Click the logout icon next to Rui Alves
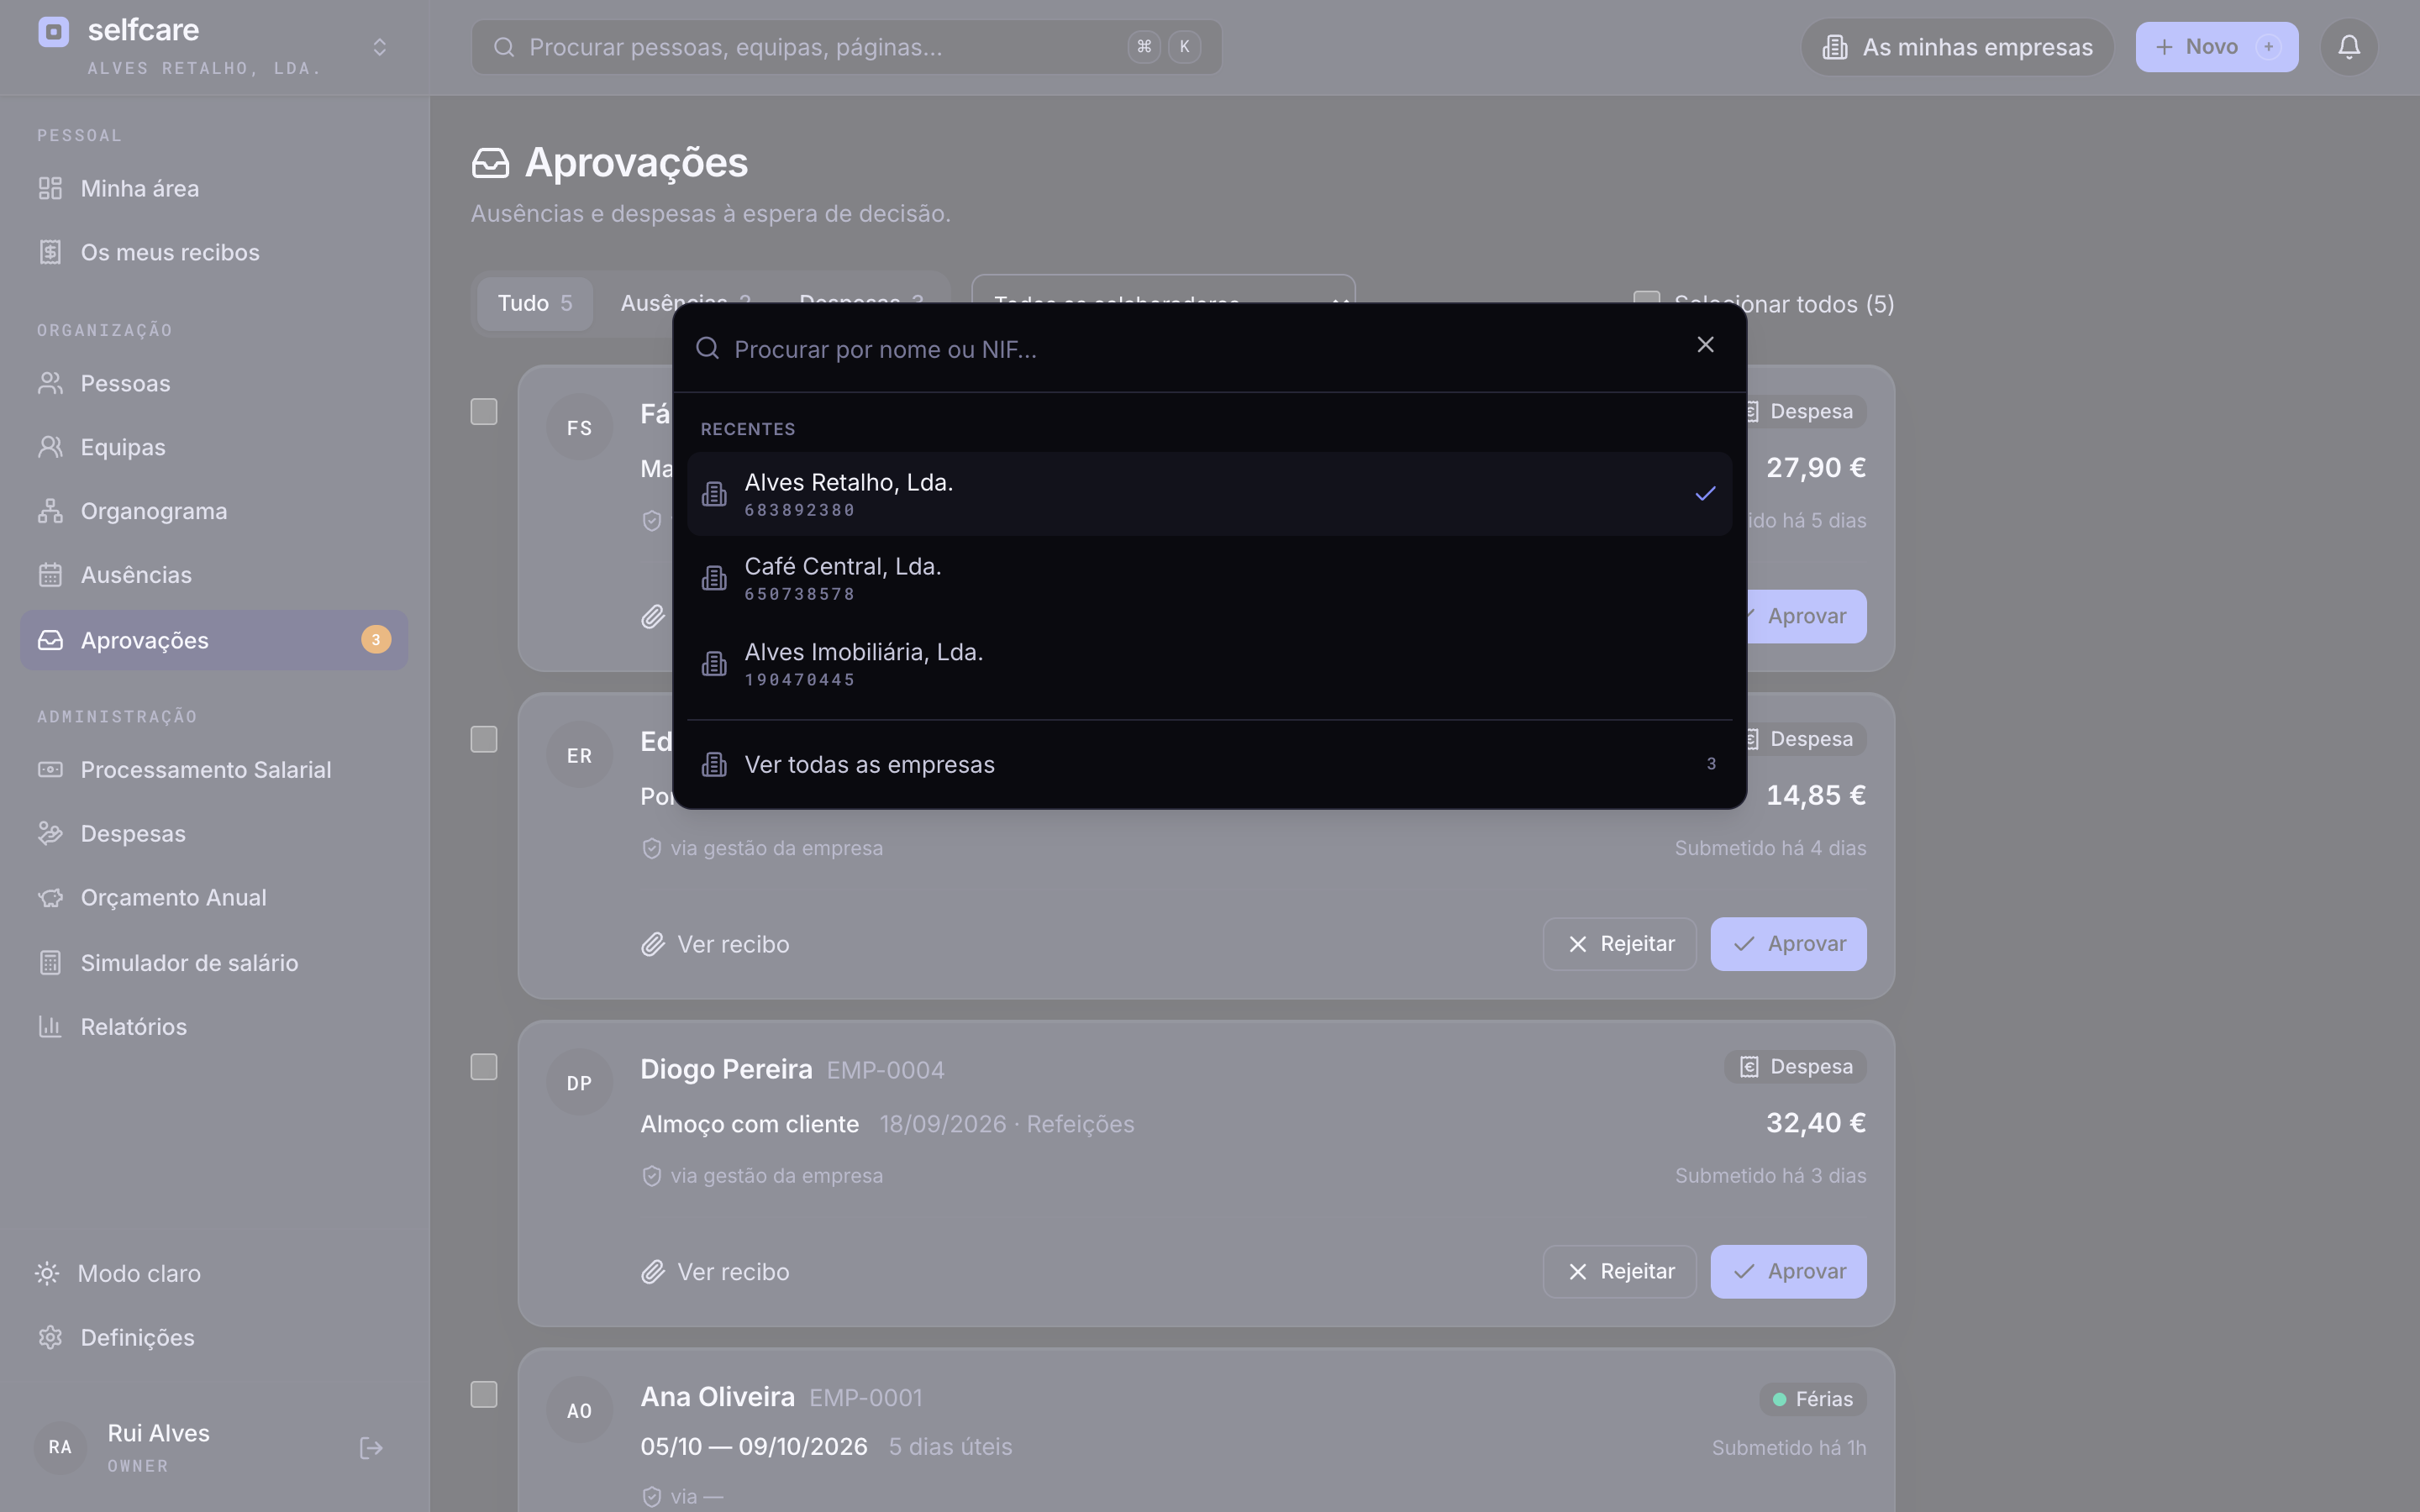Screen dimensions: 2420x1512 point(371,1447)
